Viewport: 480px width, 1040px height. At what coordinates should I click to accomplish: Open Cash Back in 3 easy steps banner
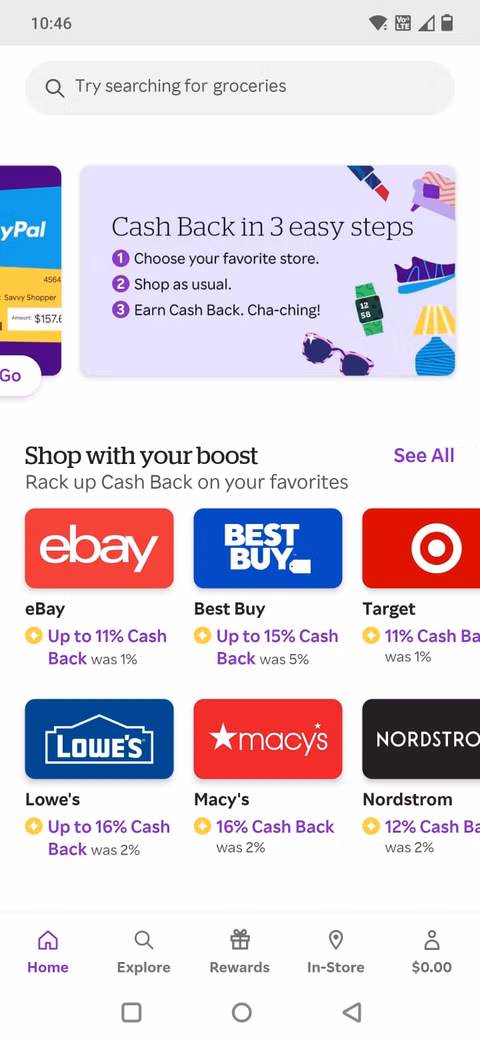[x=268, y=271]
